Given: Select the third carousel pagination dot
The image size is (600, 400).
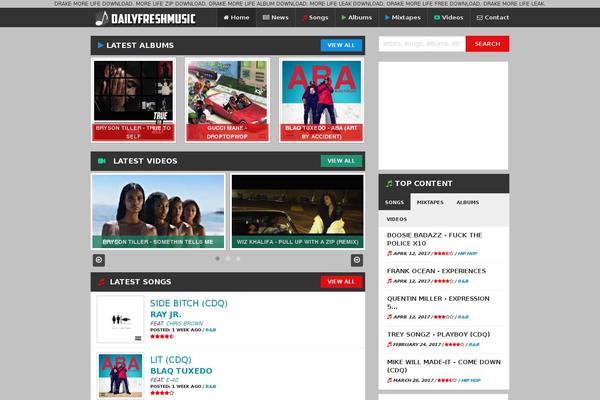Looking at the screenshot, I should click(238, 259).
